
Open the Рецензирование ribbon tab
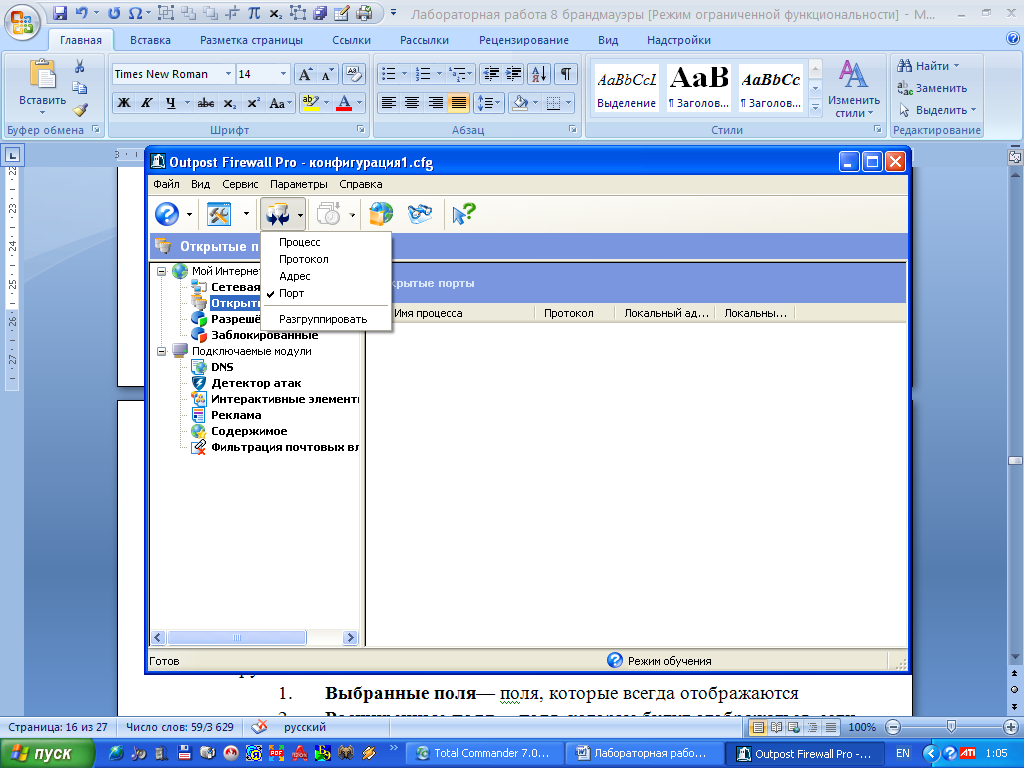coord(524,40)
